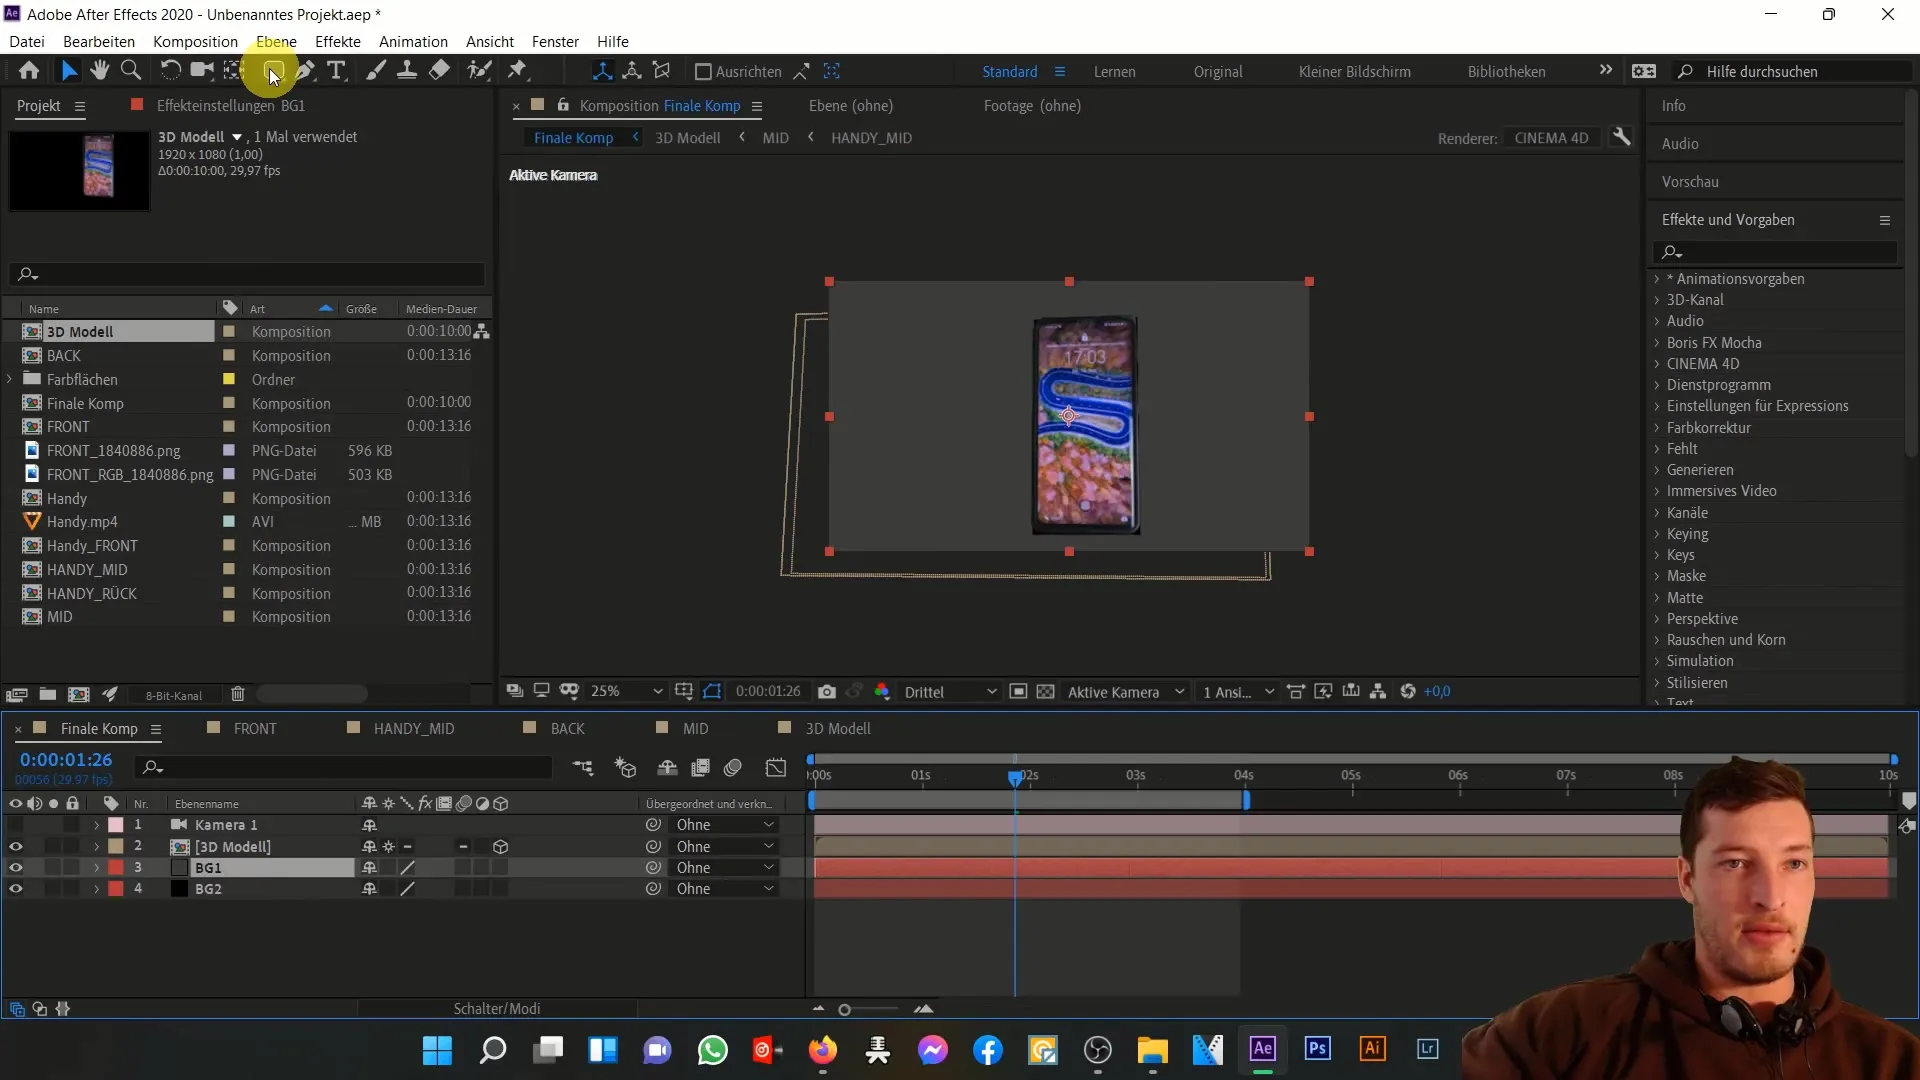Select the Shape tool in toolbar
Viewport: 1920px width, 1080px height.
(x=269, y=71)
